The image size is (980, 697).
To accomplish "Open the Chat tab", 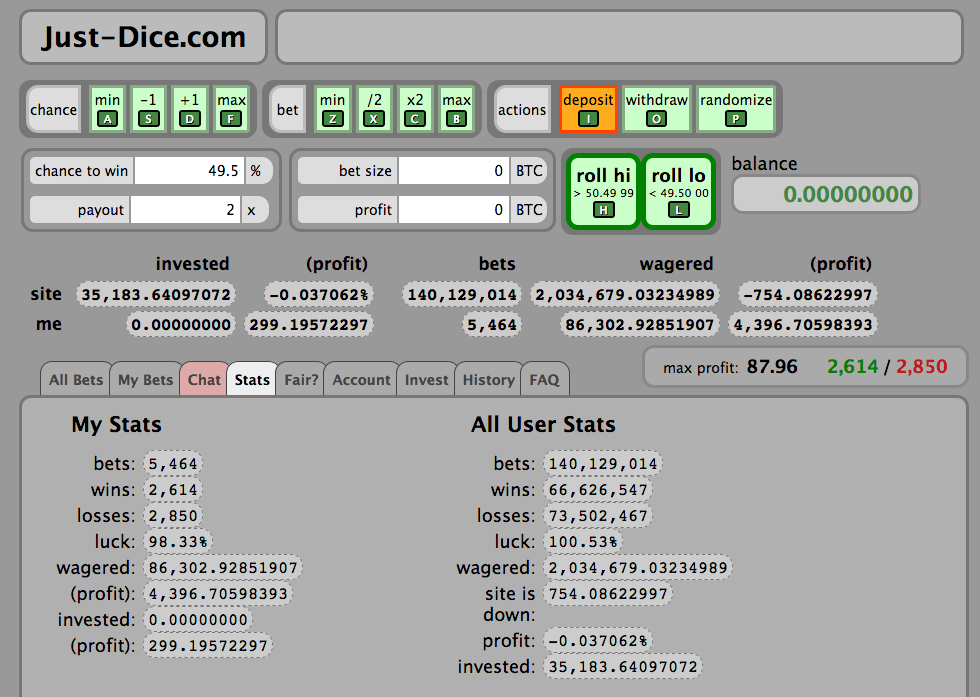I will tap(204, 379).
